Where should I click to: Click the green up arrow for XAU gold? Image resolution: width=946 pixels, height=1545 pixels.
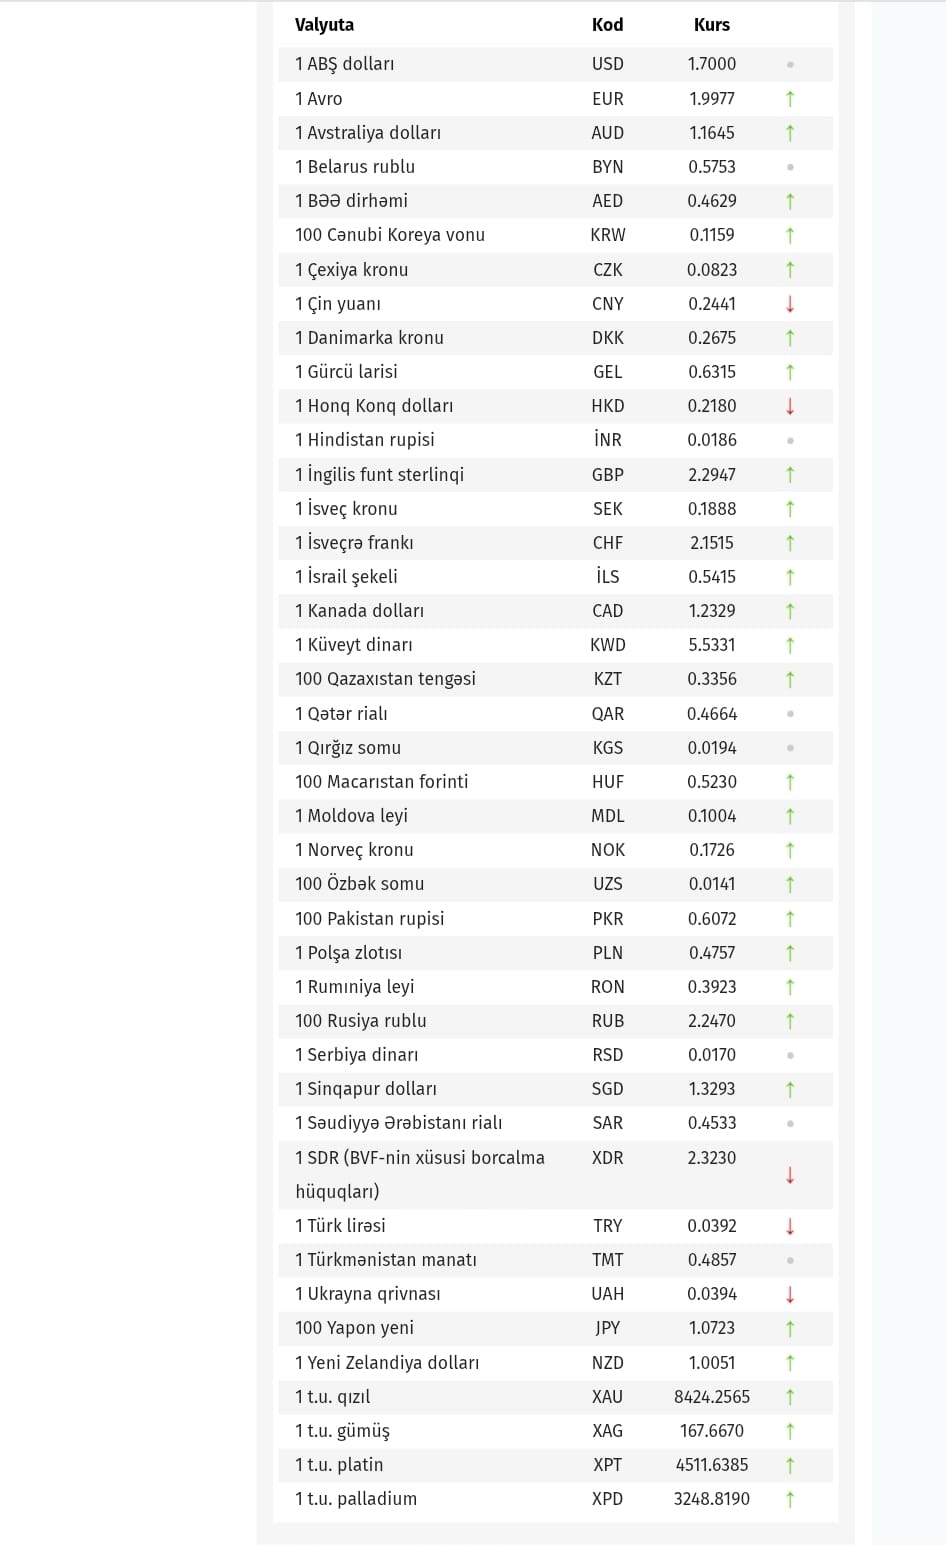(790, 1397)
